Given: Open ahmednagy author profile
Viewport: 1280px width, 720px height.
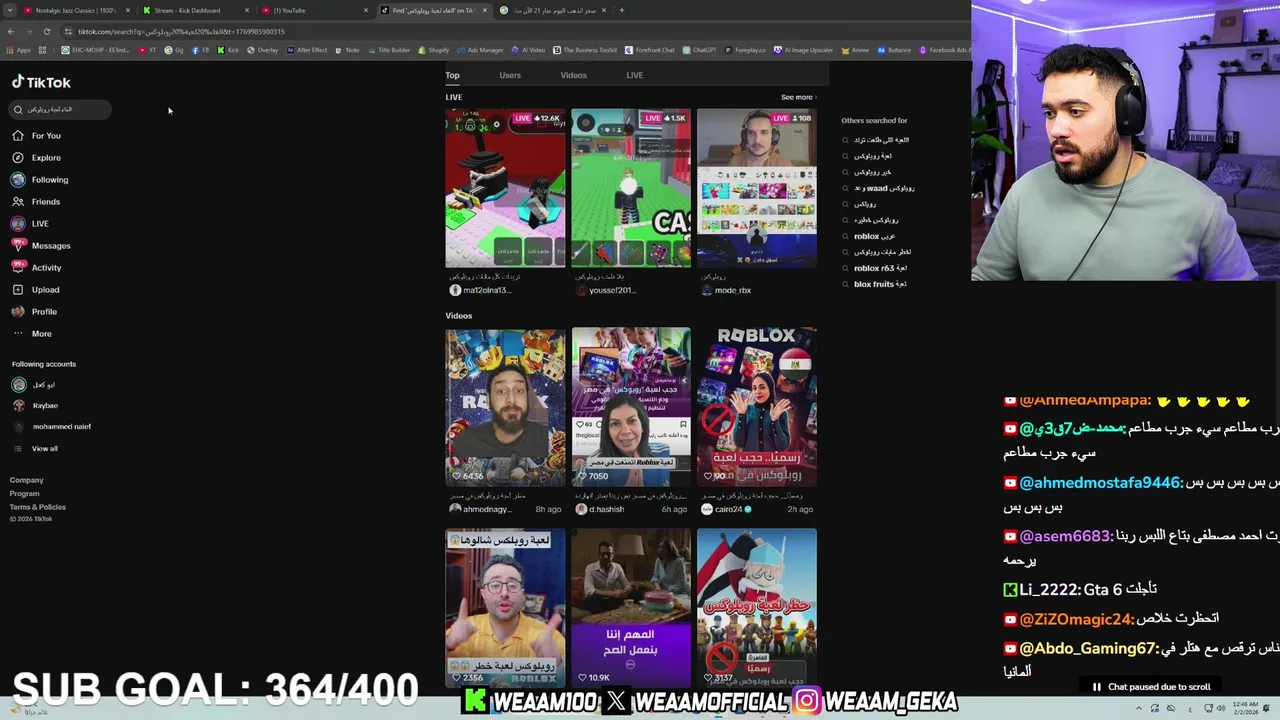Looking at the screenshot, I should [x=481, y=509].
